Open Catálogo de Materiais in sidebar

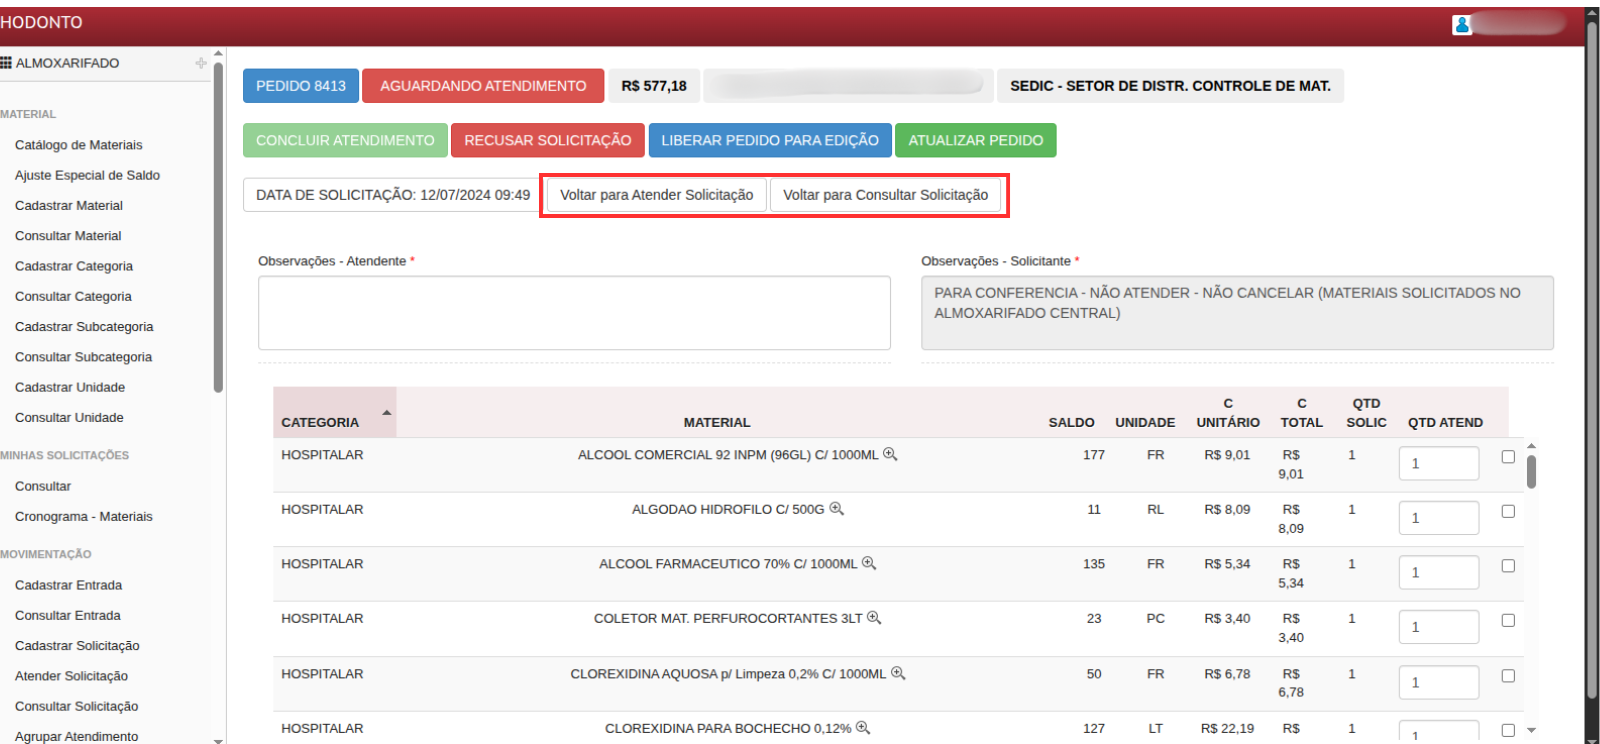coord(78,145)
